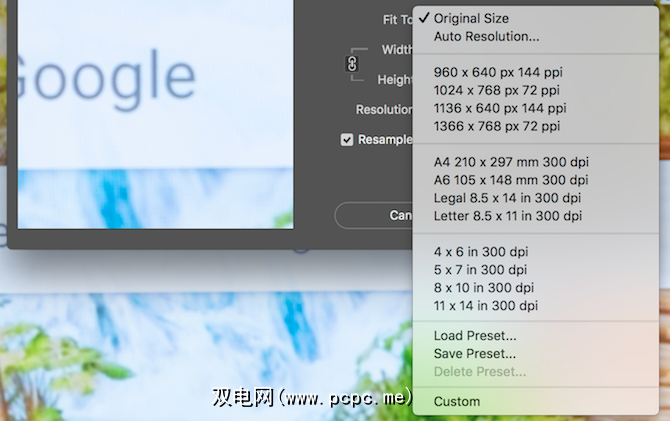Toggle the Resample checkbox

click(x=347, y=139)
